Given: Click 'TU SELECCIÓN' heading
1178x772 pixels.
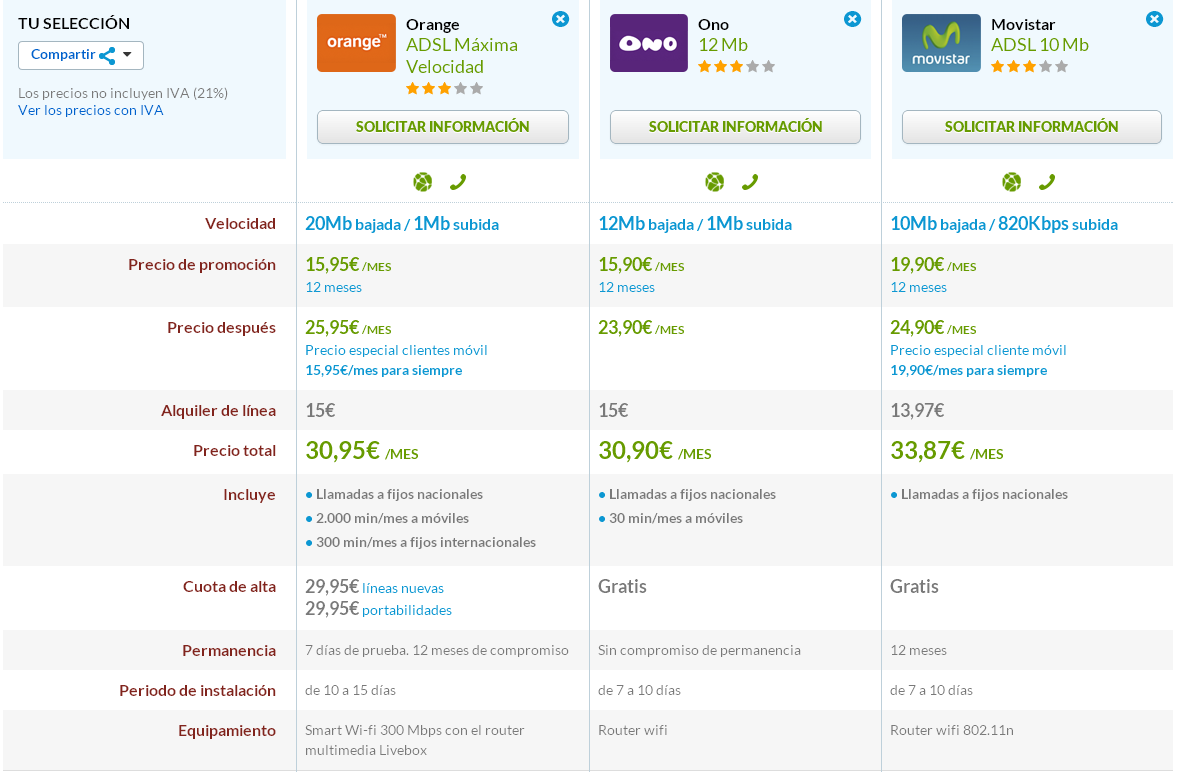Looking at the screenshot, I should coord(74,23).
